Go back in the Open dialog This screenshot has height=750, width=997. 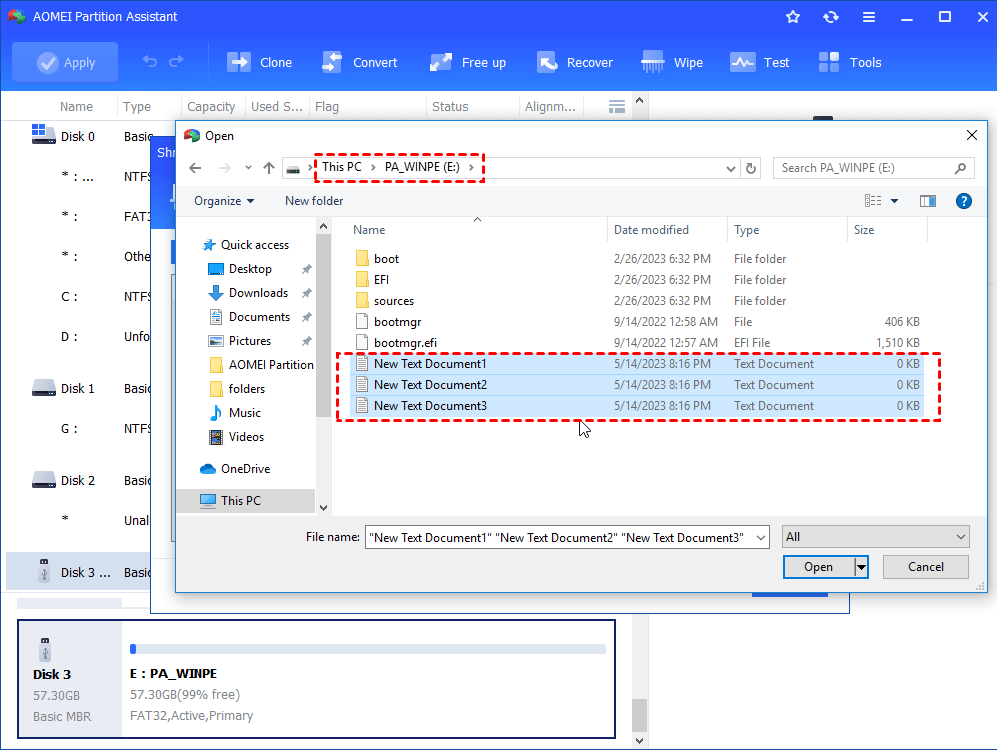(195, 168)
